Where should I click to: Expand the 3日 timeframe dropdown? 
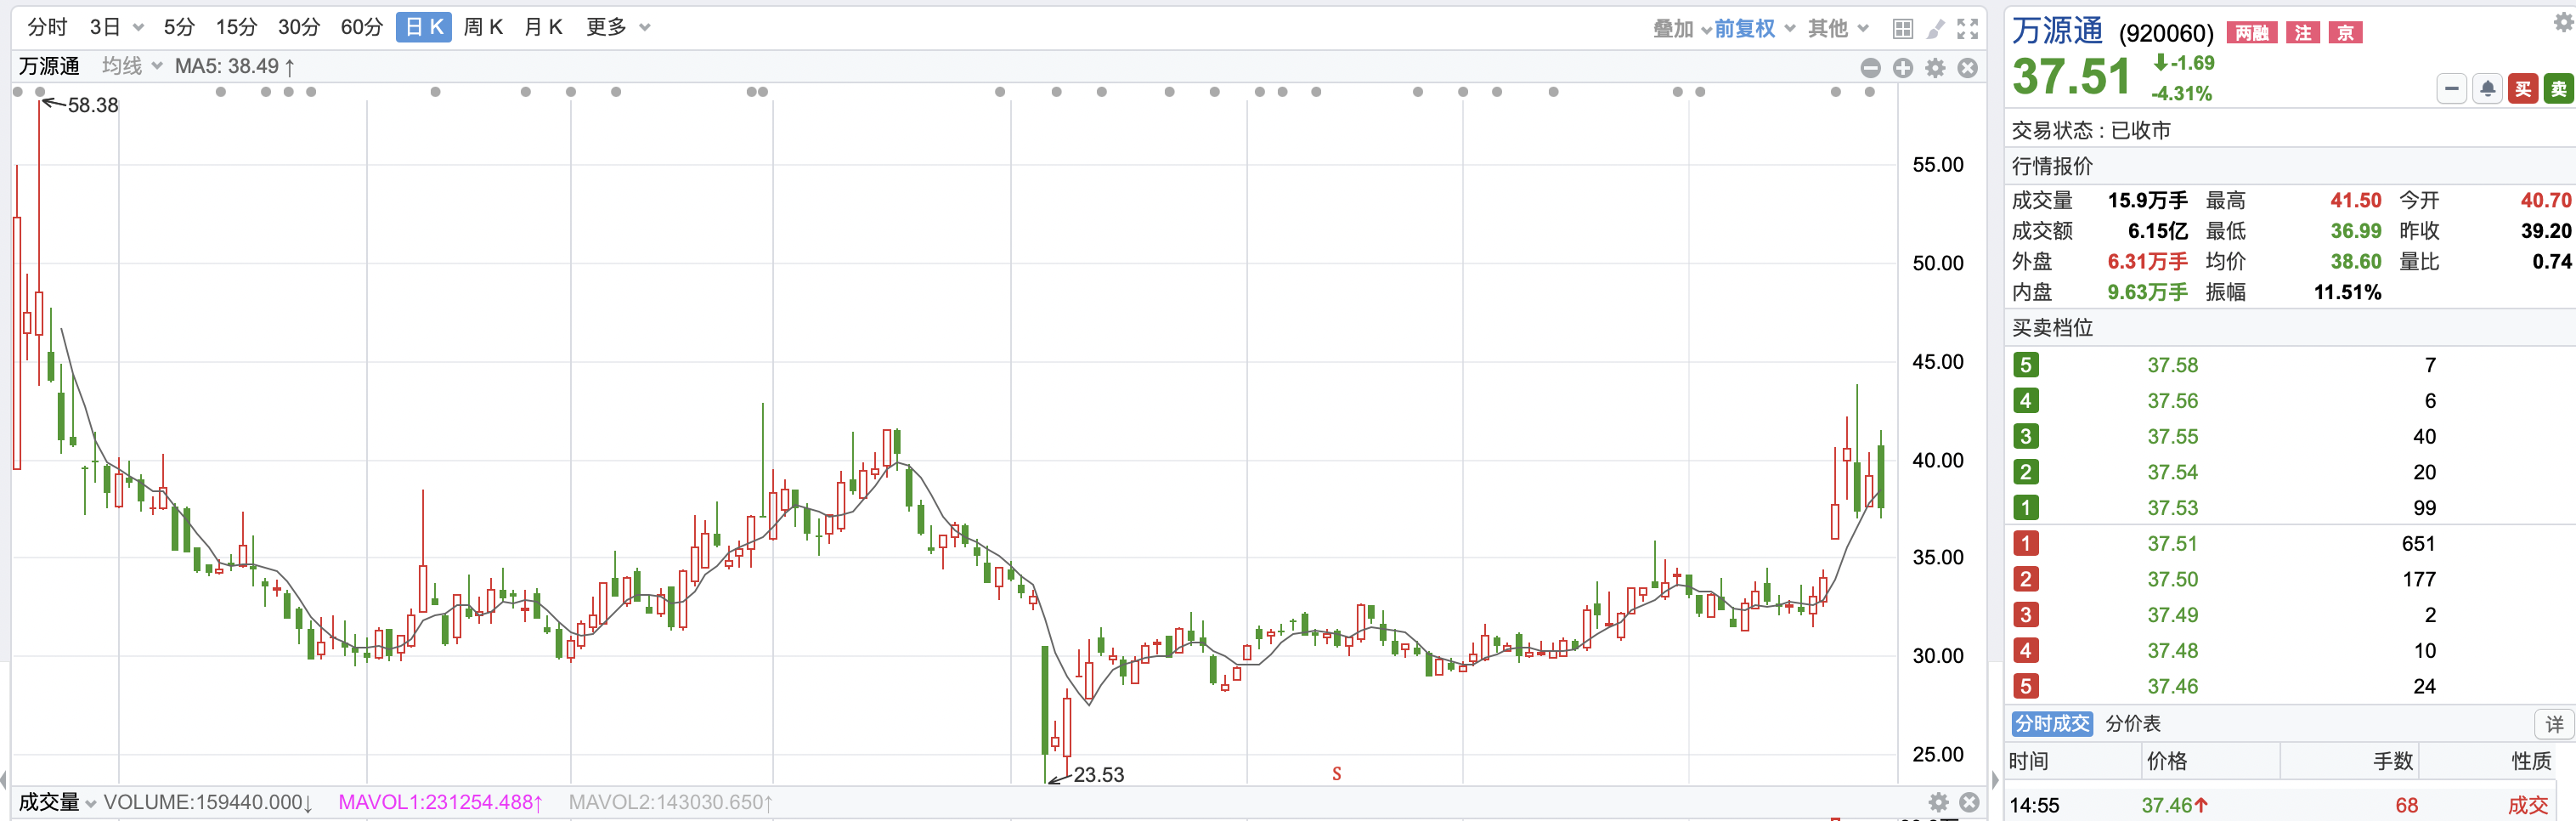tap(138, 28)
